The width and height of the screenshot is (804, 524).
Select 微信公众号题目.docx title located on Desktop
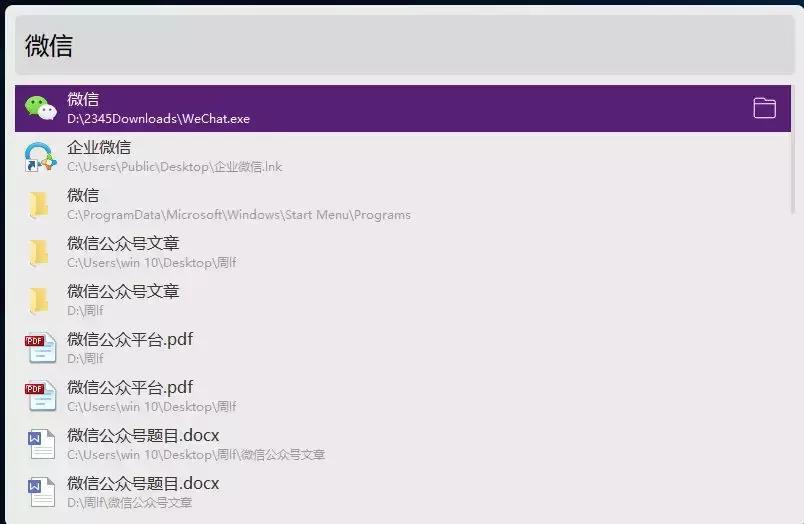pos(143,435)
